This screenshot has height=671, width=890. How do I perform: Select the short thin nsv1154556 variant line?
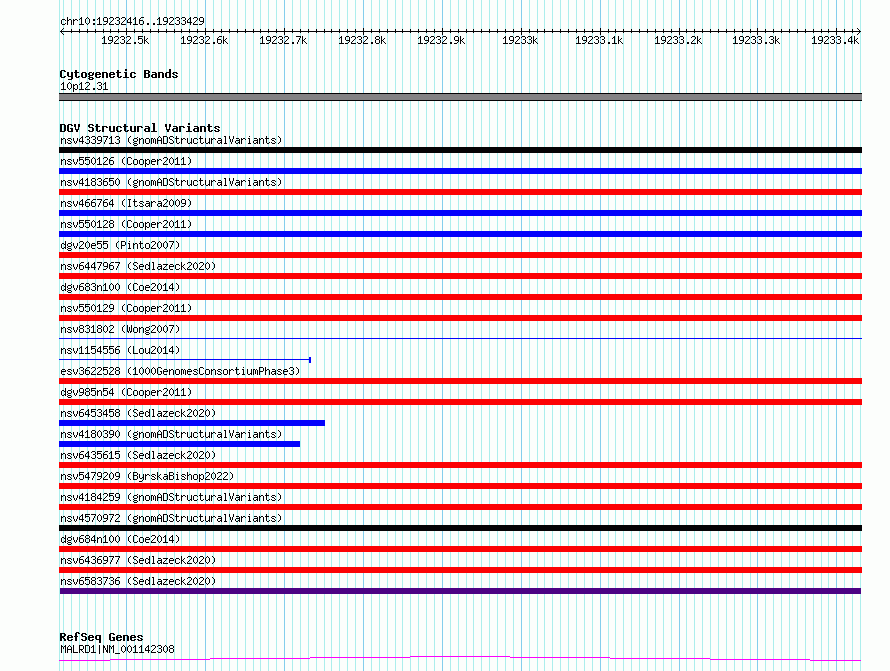click(185, 360)
